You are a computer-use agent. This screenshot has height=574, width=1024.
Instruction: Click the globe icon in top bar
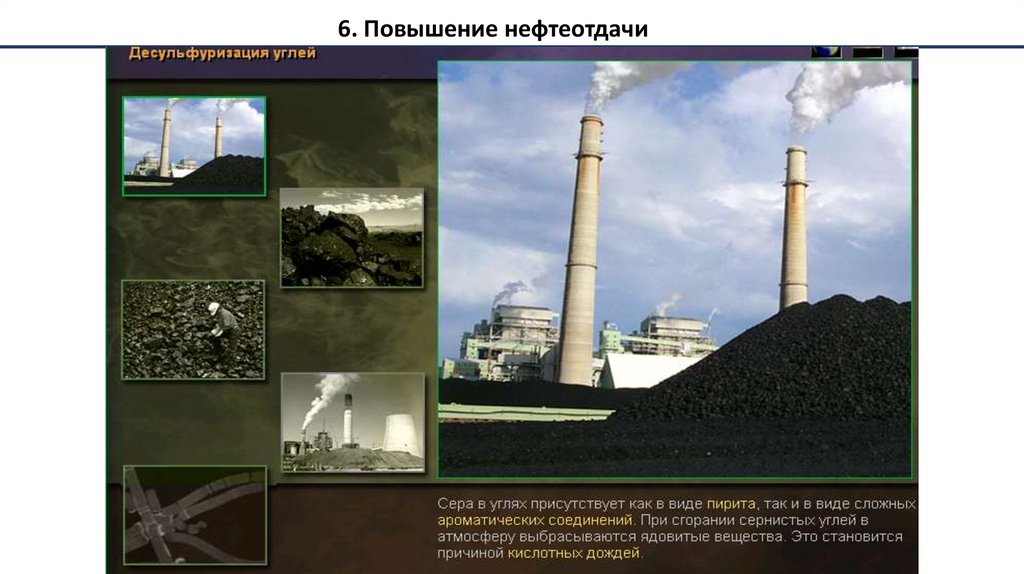(x=826, y=52)
